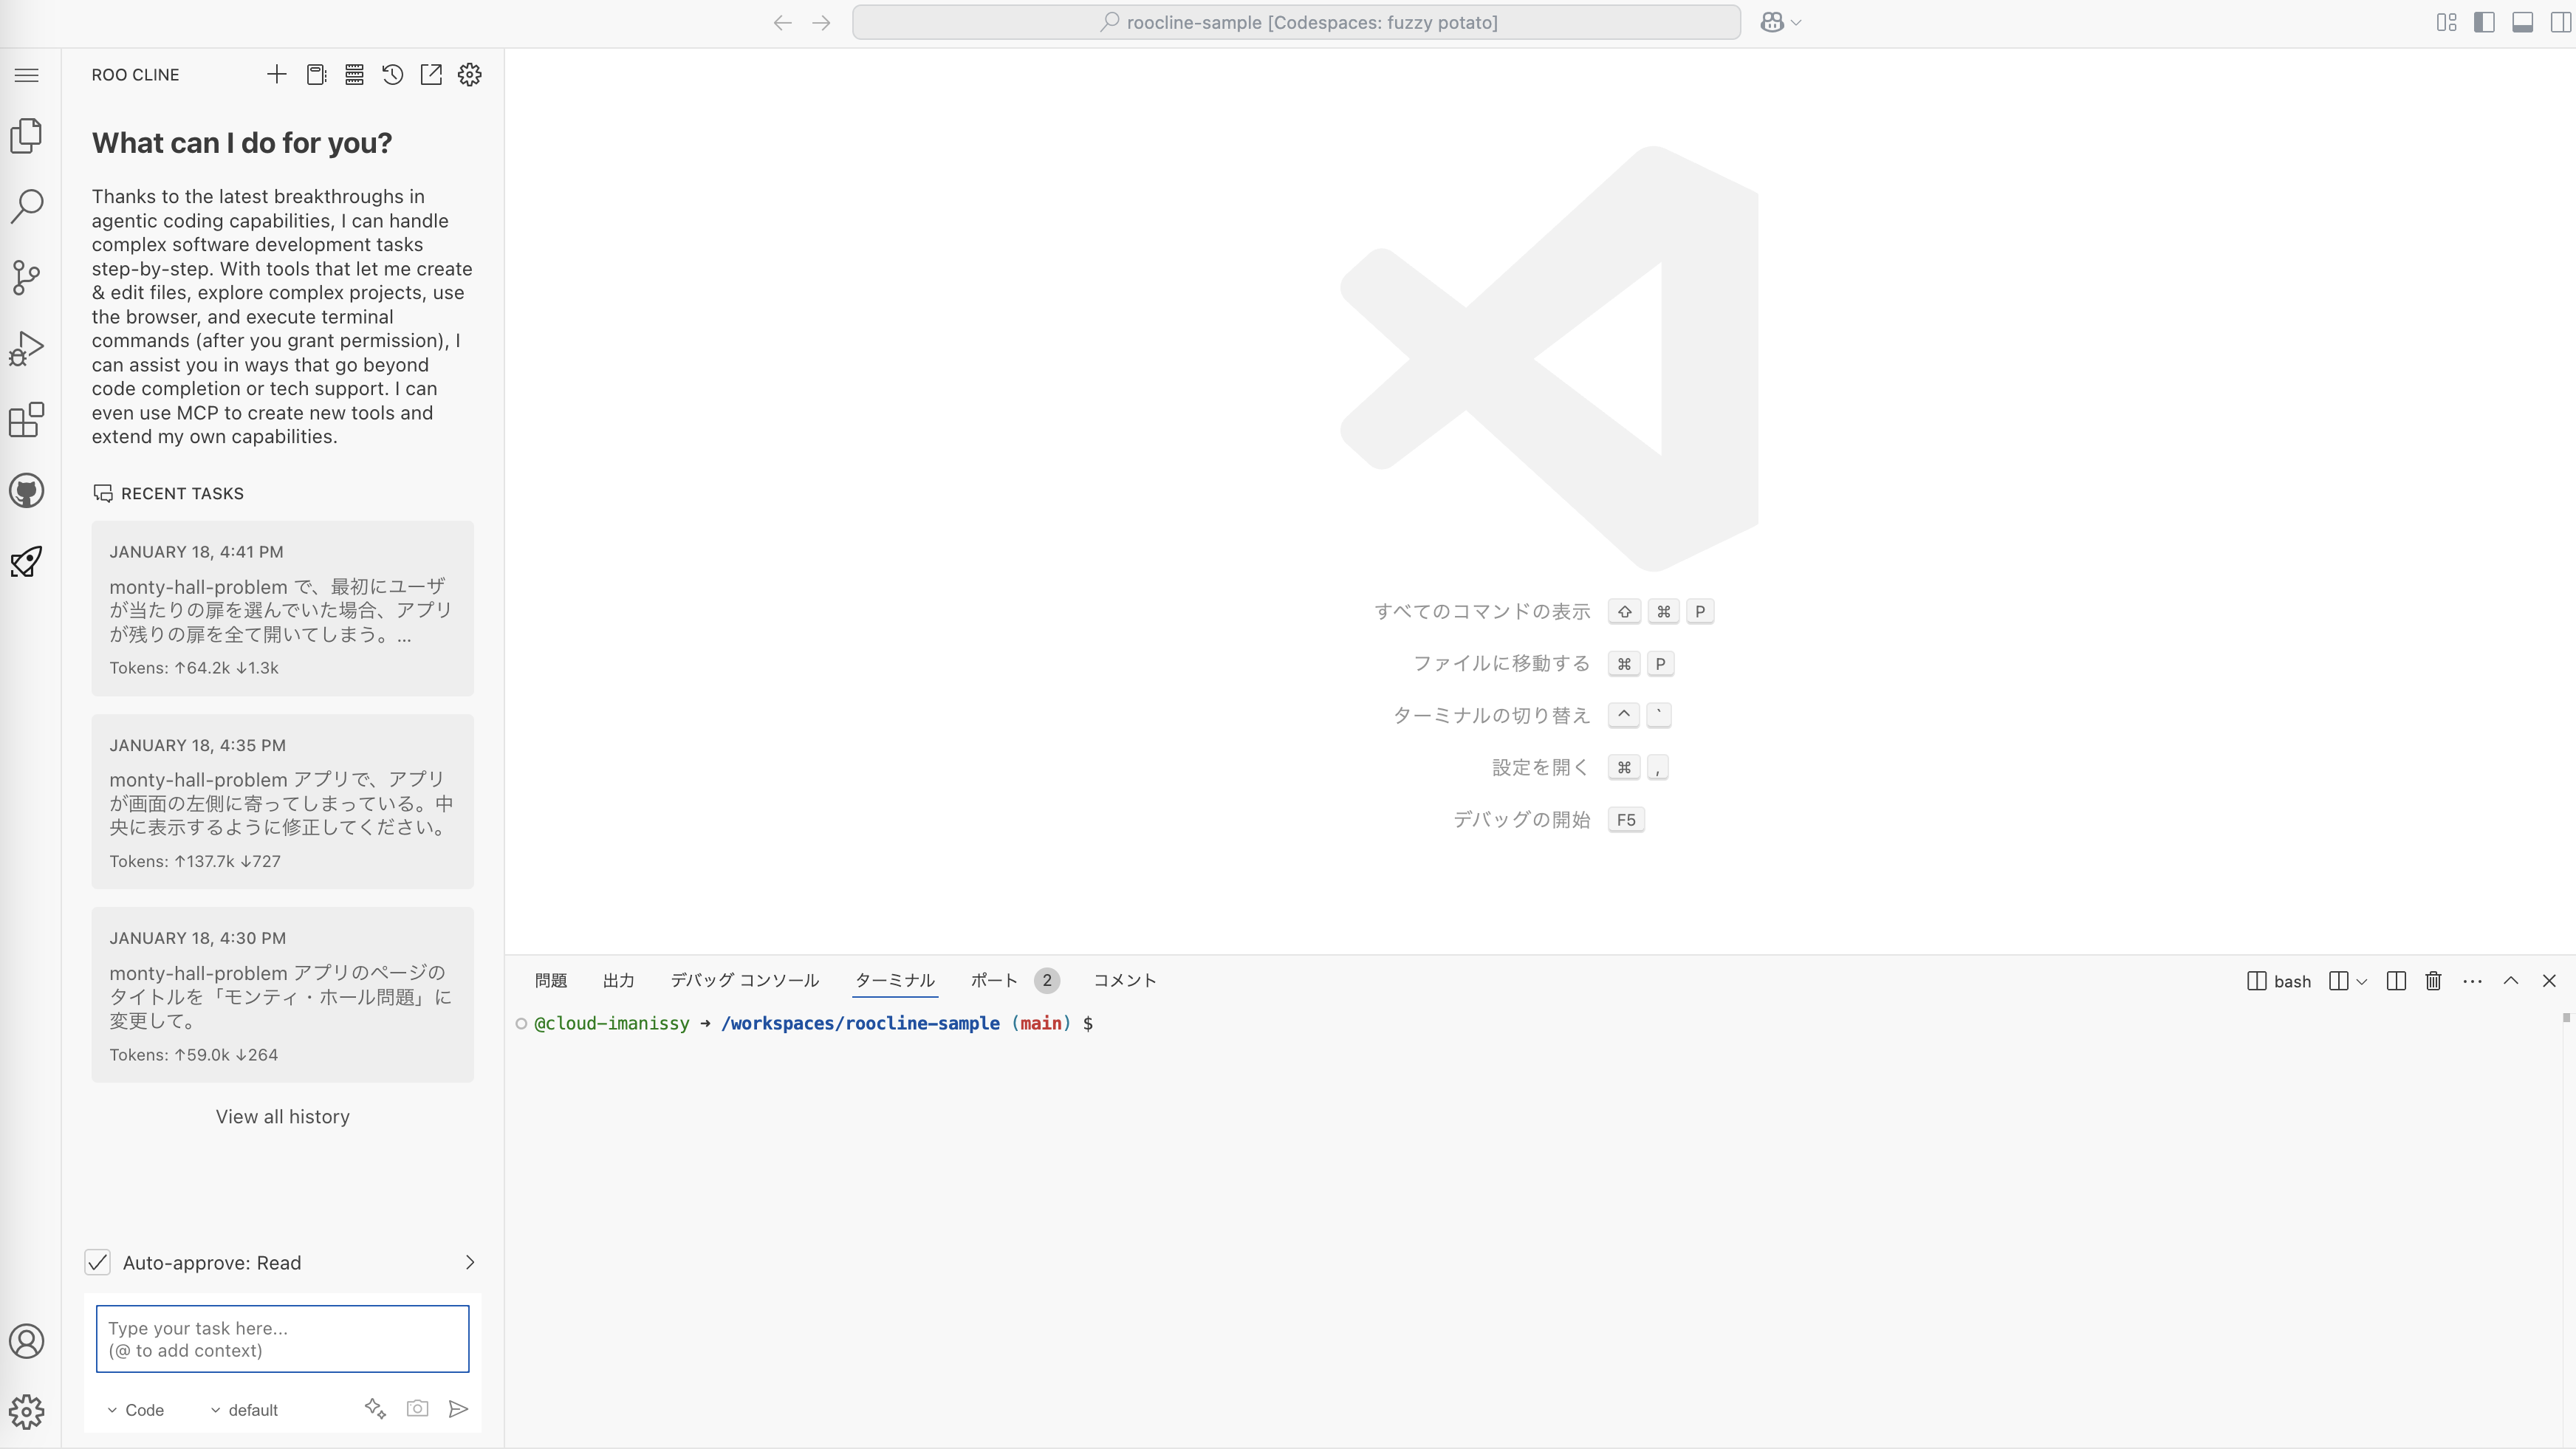Open Extensions view from Activity Bar
This screenshot has width=2576, height=1449.
[27, 420]
